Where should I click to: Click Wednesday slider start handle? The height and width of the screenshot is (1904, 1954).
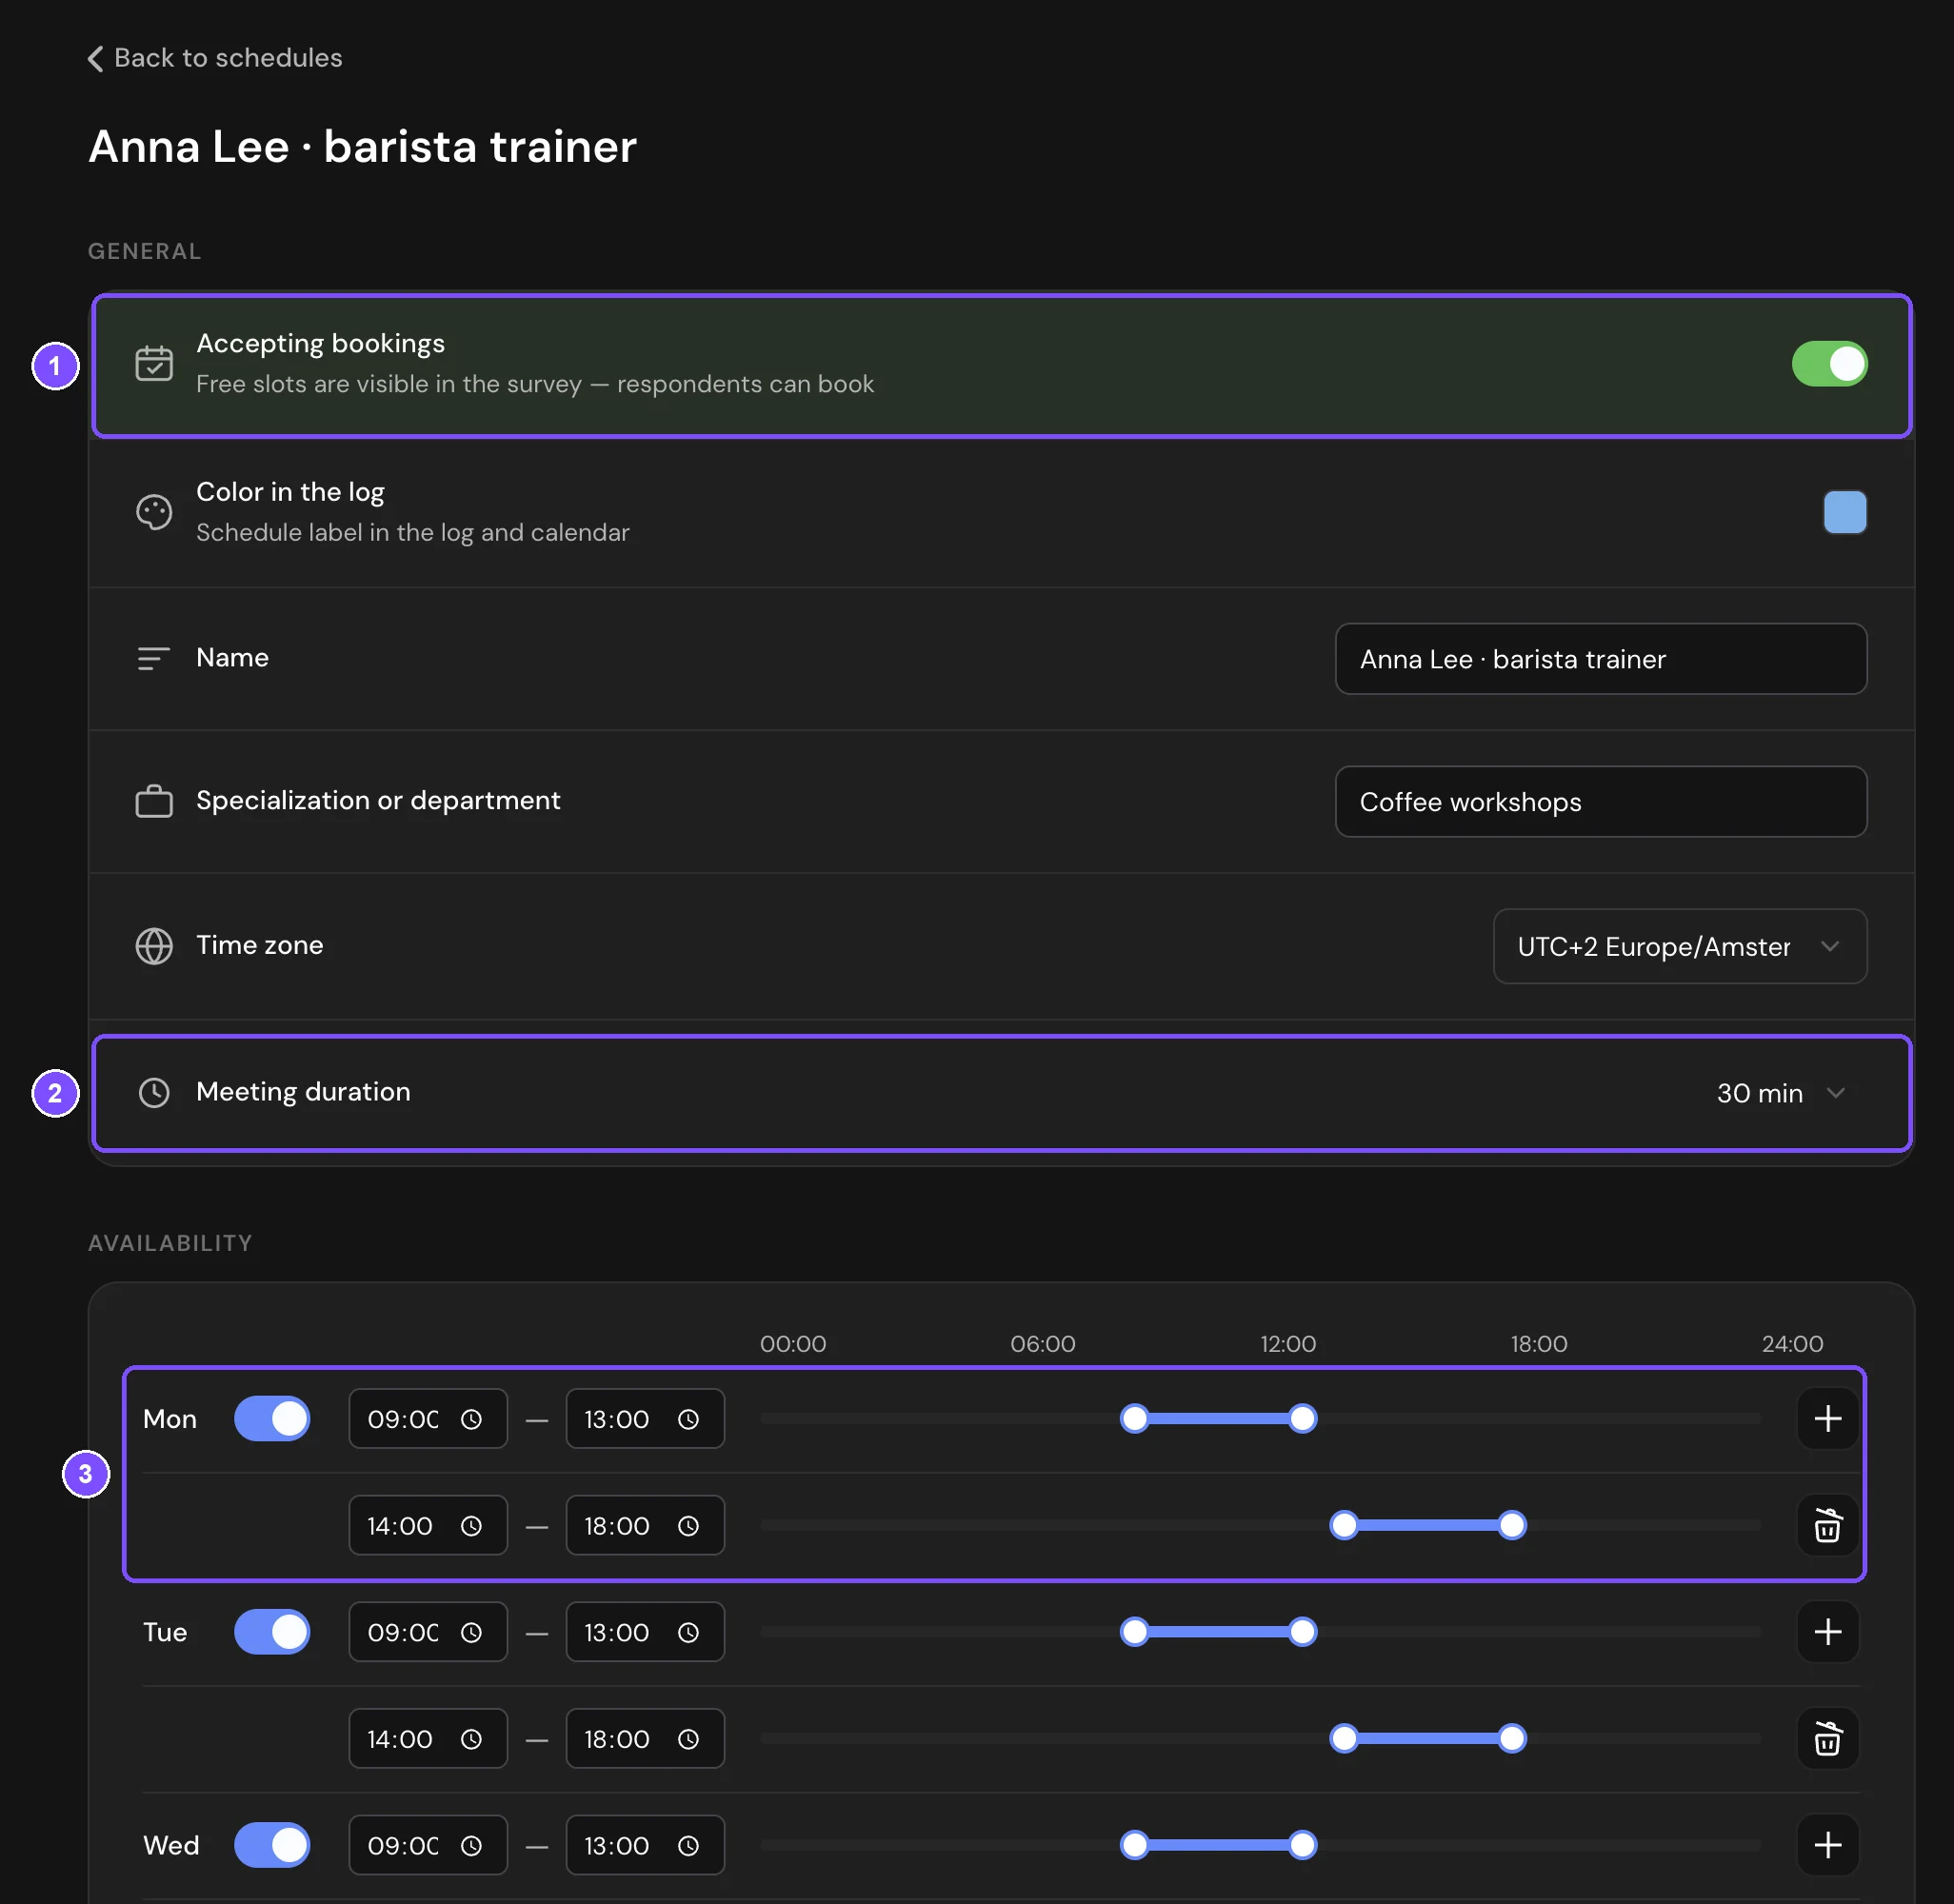(1134, 1845)
